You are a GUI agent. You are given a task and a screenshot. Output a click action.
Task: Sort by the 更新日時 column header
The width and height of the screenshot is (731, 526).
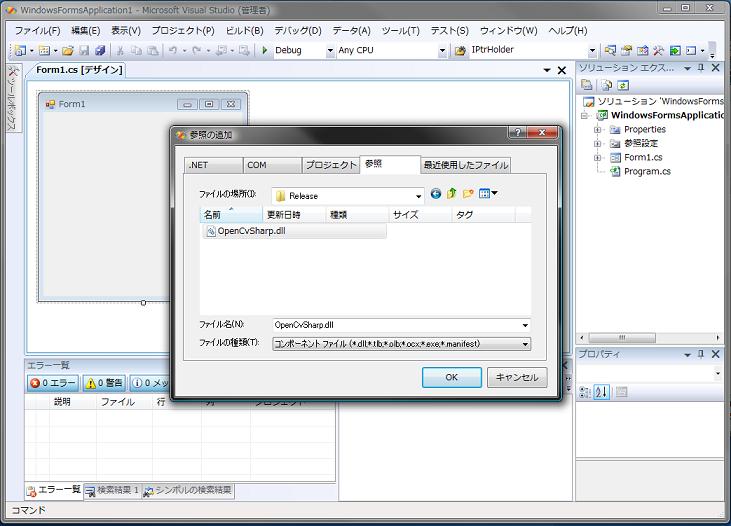click(x=294, y=215)
